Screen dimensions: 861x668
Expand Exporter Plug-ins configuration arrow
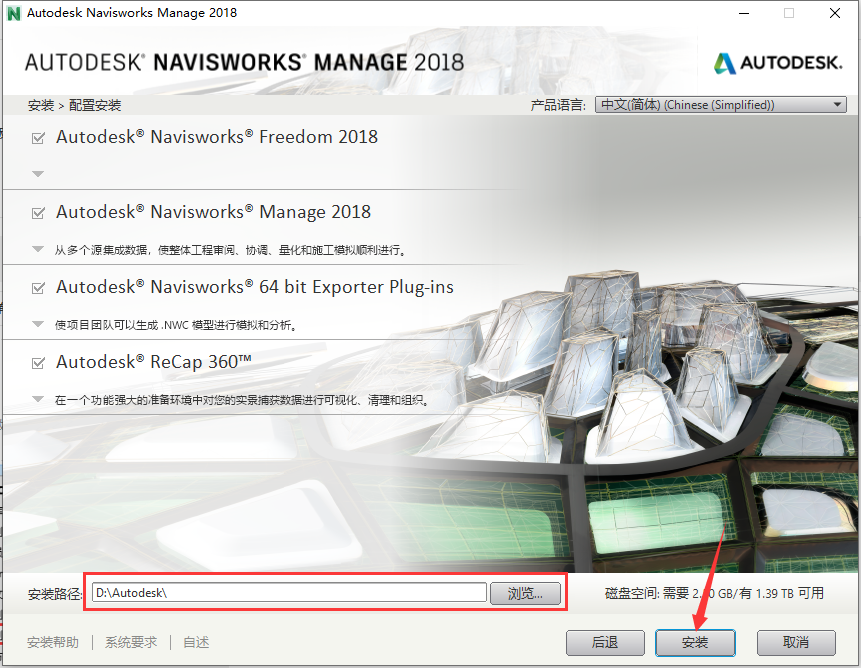tap(38, 324)
